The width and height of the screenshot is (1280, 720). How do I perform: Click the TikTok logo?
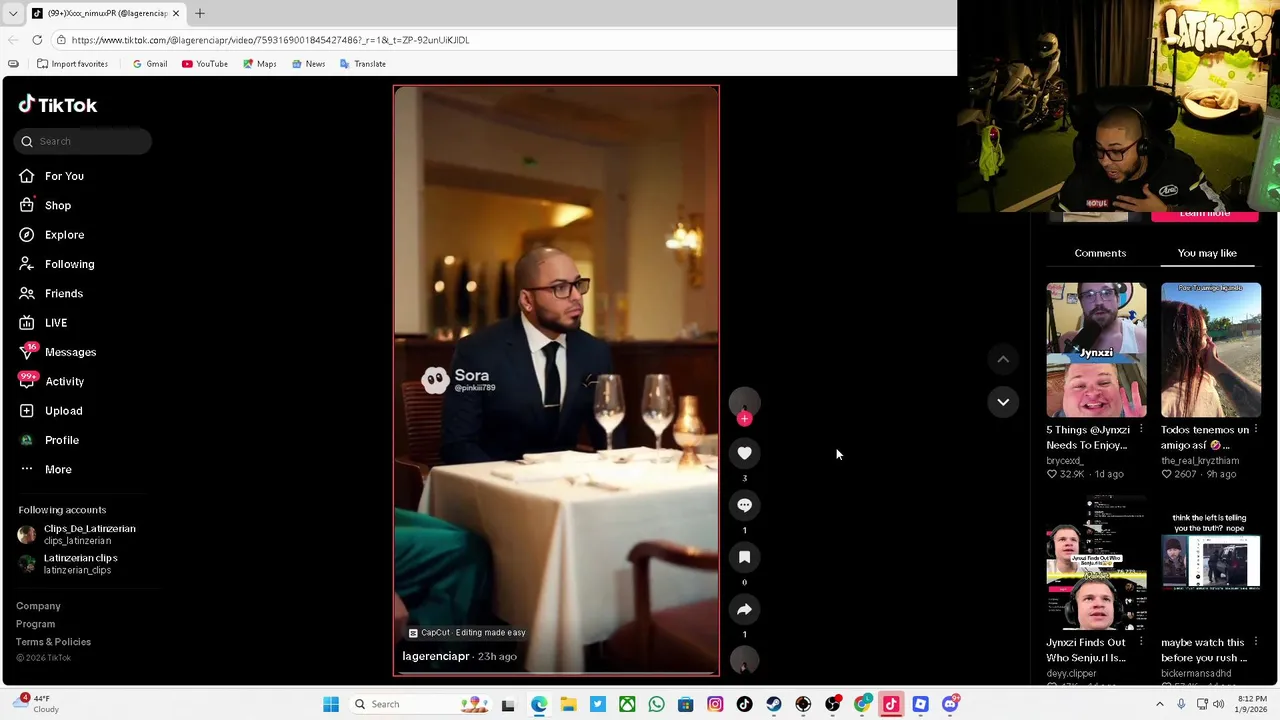point(57,105)
